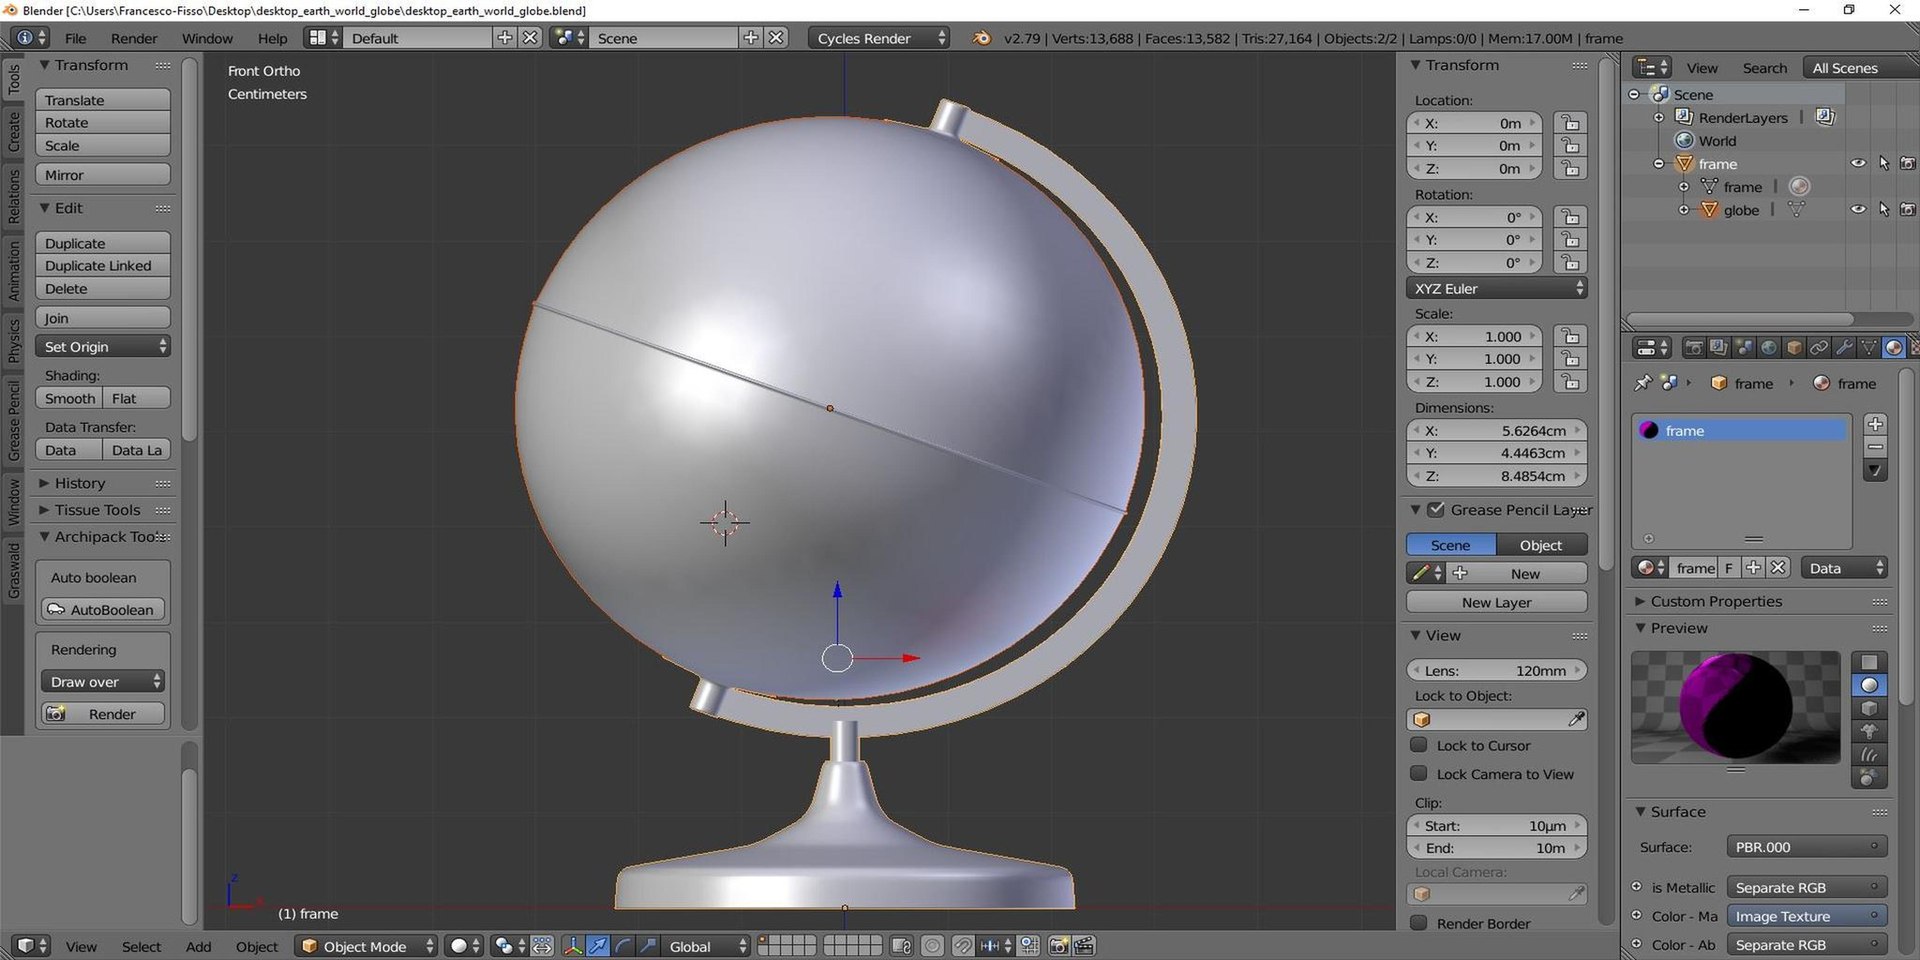The width and height of the screenshot is (1920, 960).
Task: Open the Scene properties tab icon
Action: (x=1744, y=348)
